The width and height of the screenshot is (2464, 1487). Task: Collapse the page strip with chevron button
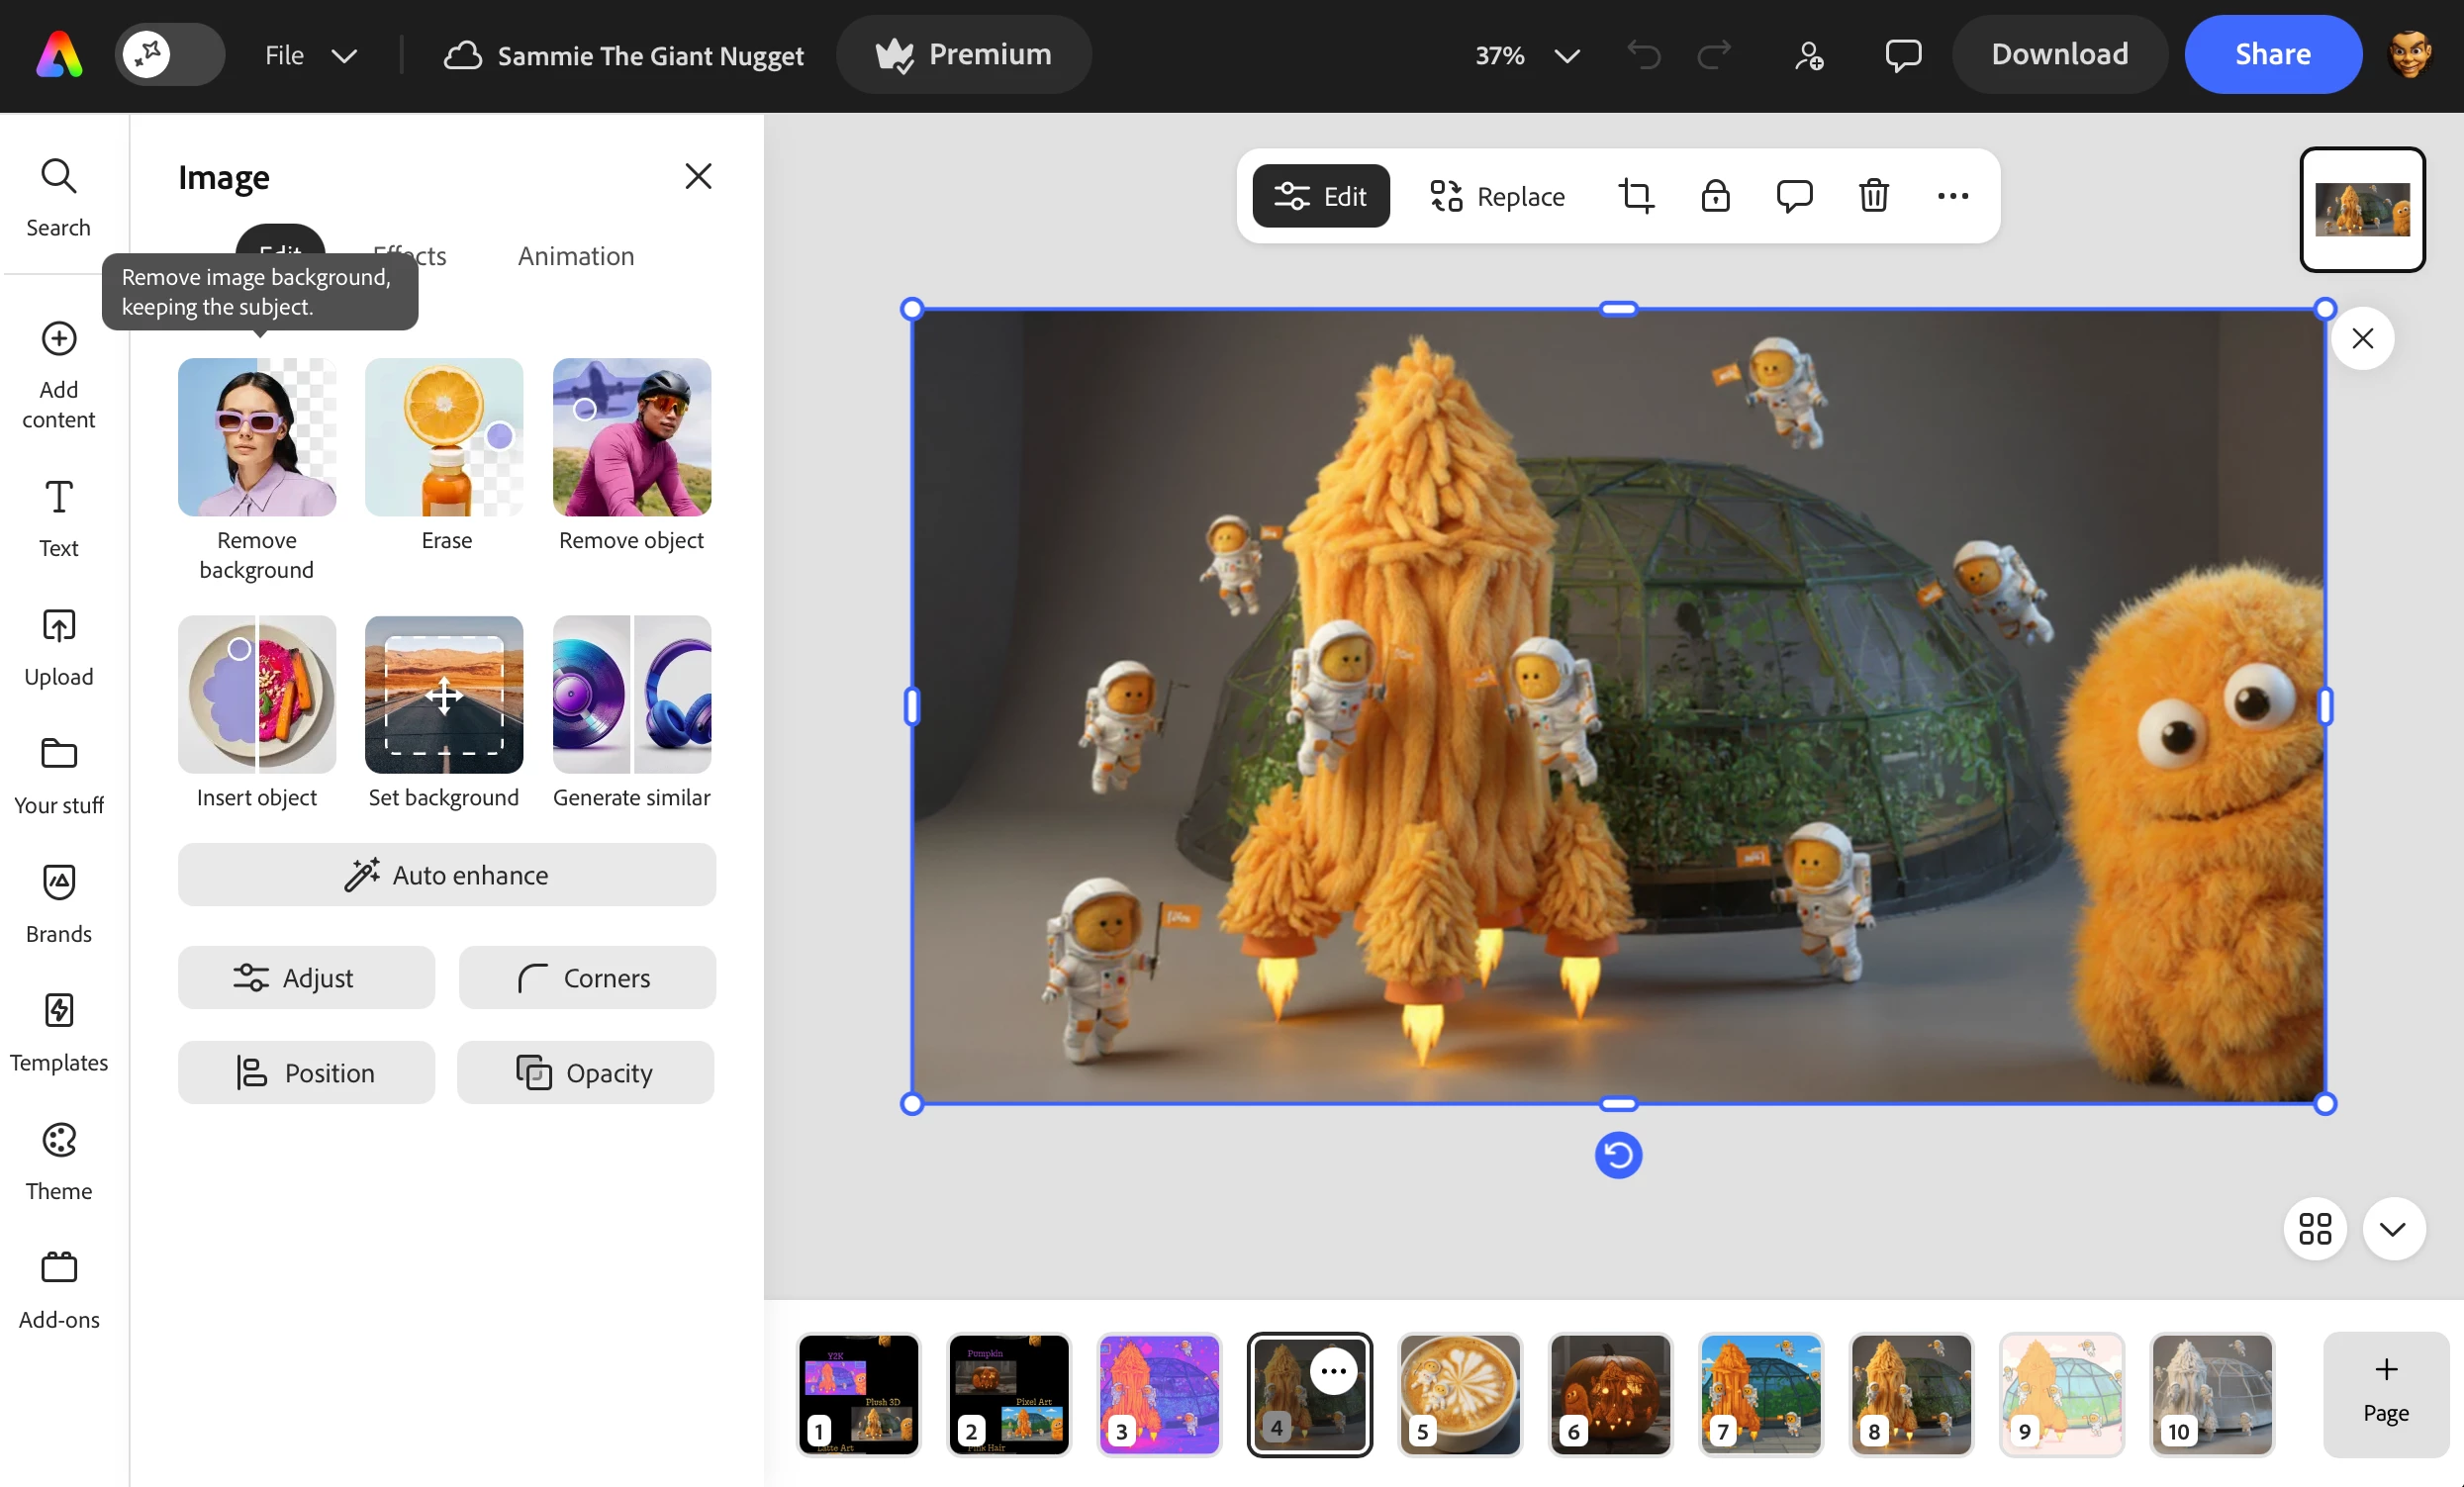tap(2393, 1228)
